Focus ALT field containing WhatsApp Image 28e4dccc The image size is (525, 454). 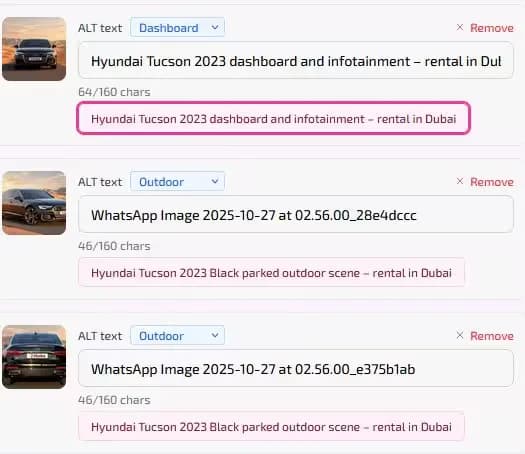(296, 215)
